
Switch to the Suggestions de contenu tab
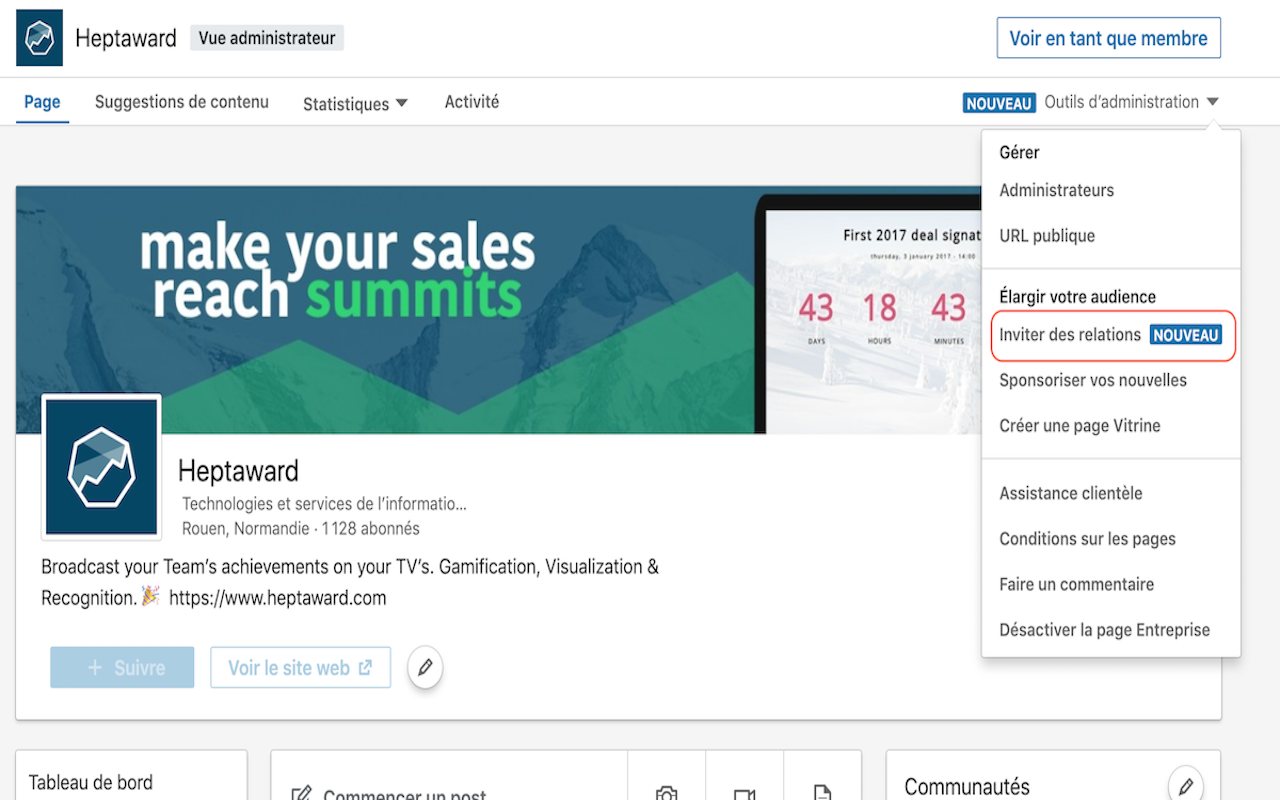point(181,102)
